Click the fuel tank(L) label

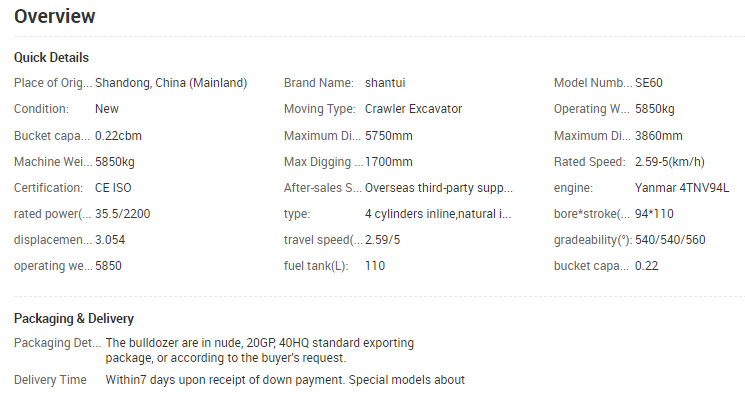[x=316, y=266]
